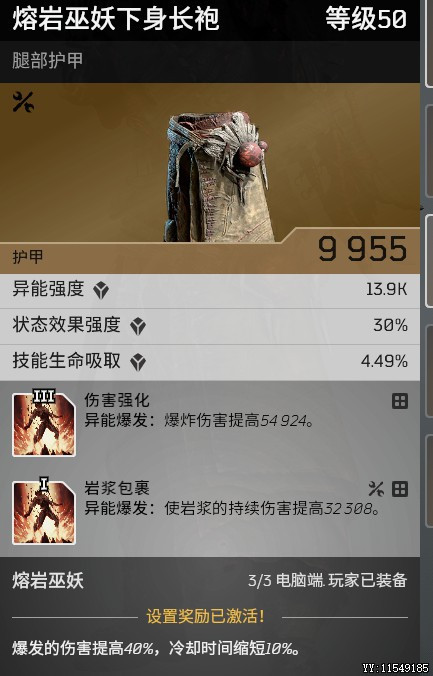Click the 腿部护甲 item type label
This screenshot has width=433, height=676.
pyautogui.click(x=47, y=60)
